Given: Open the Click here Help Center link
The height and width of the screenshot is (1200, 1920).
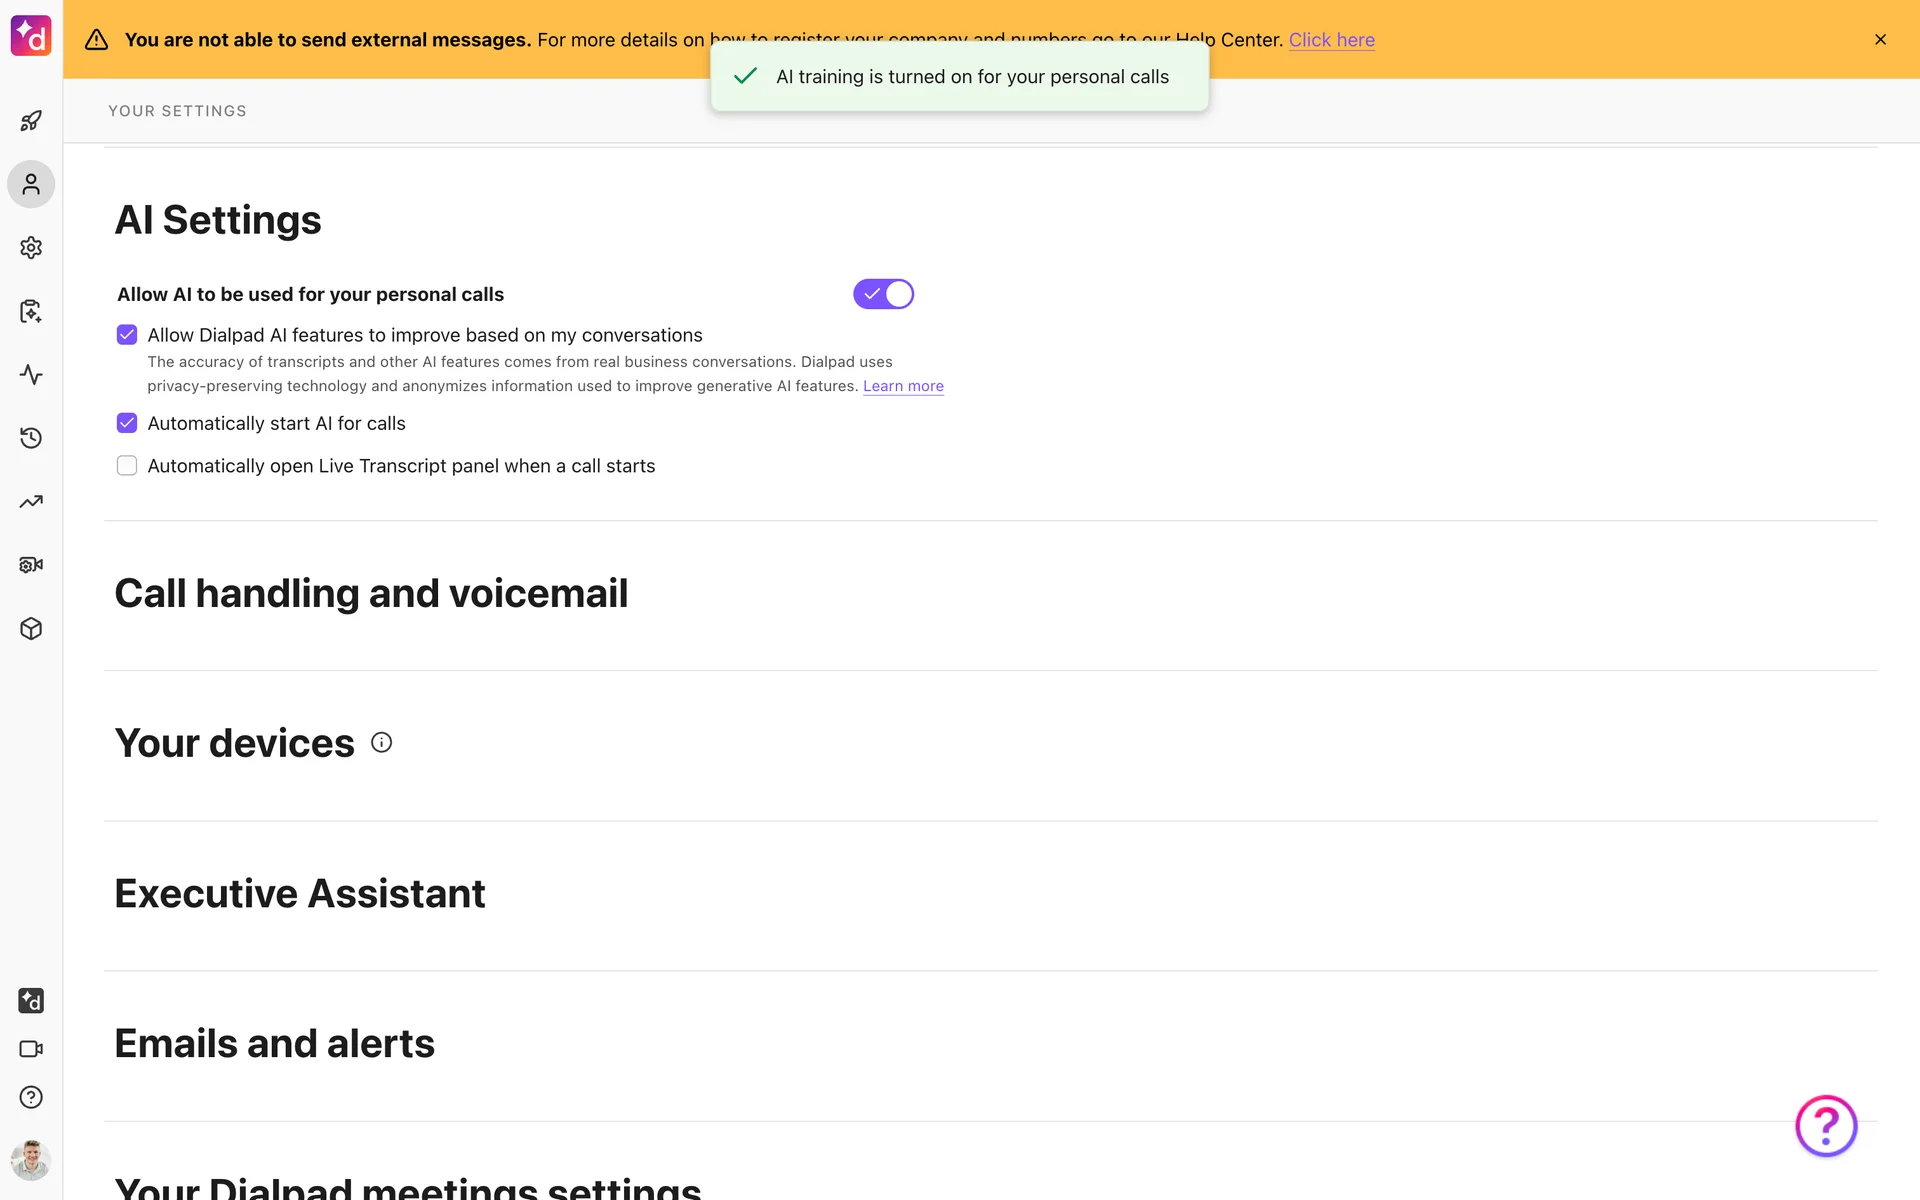Looking at the screenshot, I should (1331, 40).
